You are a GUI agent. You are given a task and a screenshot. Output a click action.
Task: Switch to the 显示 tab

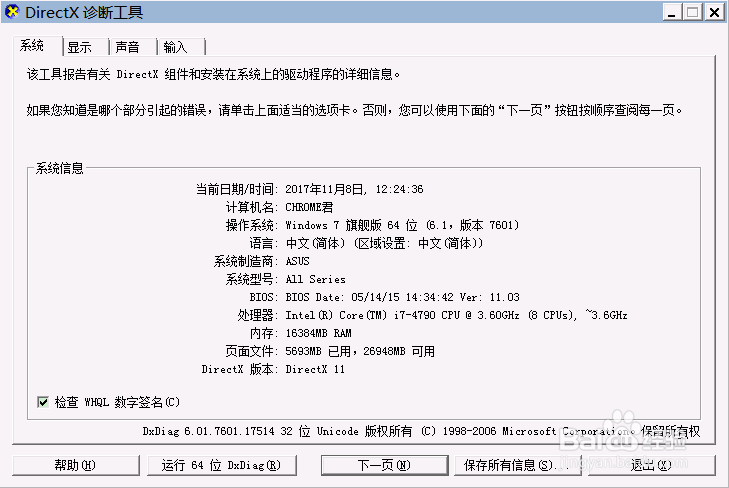click(86, 47)
